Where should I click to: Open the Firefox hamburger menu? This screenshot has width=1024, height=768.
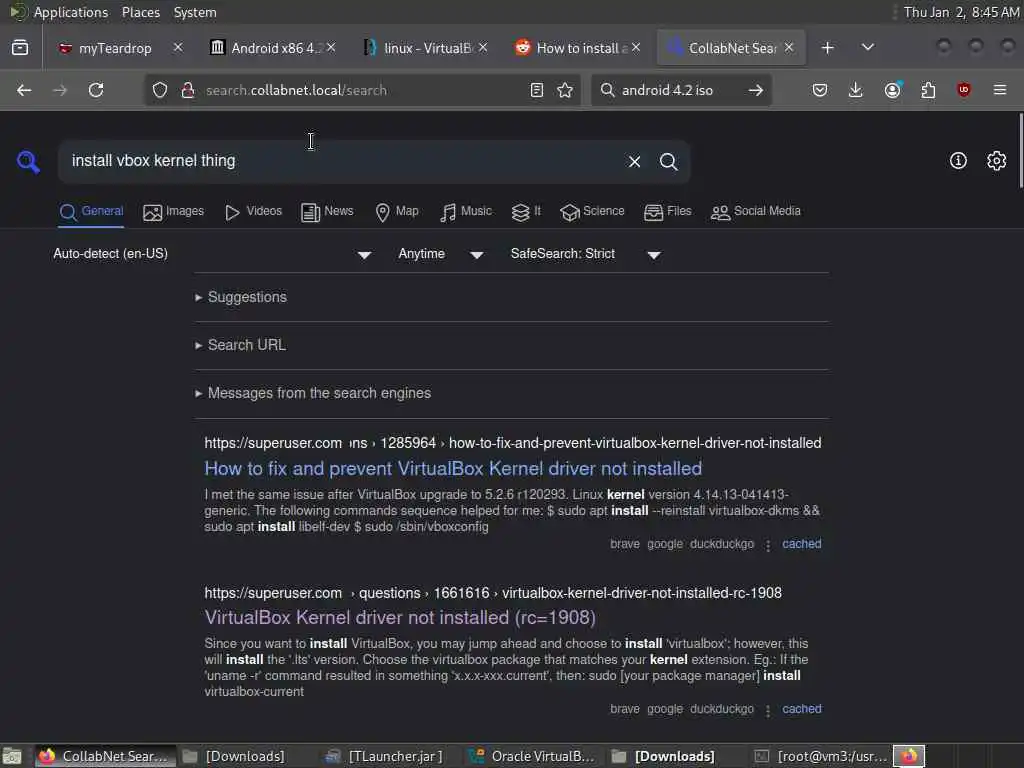(x=999, y=90)
